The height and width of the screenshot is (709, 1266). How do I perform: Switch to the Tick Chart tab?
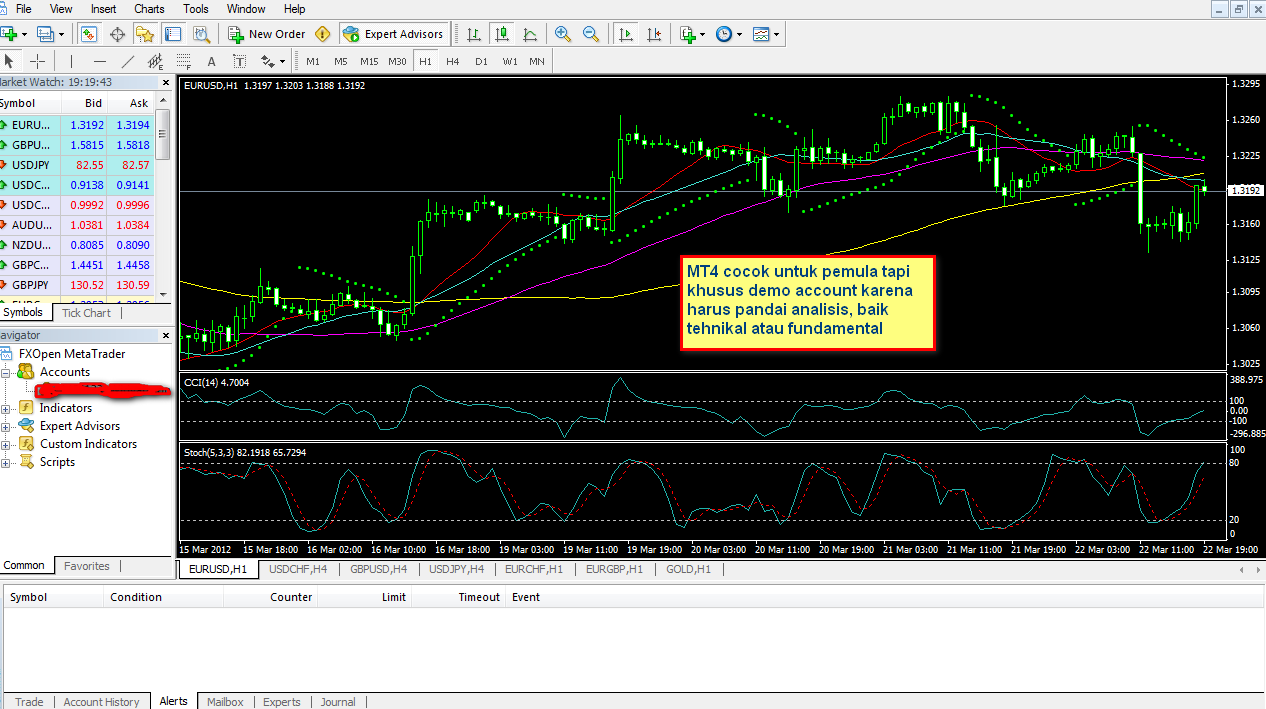pos(87,313)
